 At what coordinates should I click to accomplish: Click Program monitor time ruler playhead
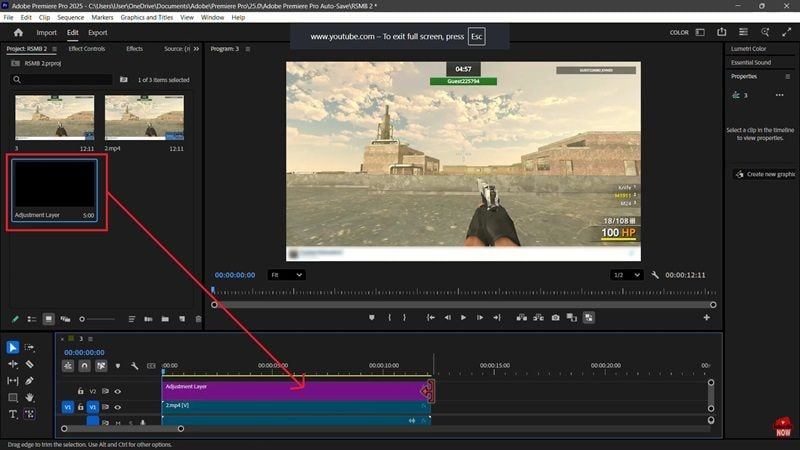213,290
